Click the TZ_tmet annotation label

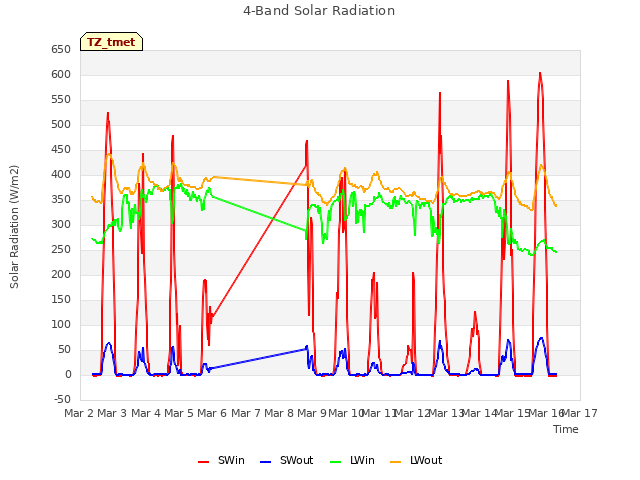coord(111,42)
